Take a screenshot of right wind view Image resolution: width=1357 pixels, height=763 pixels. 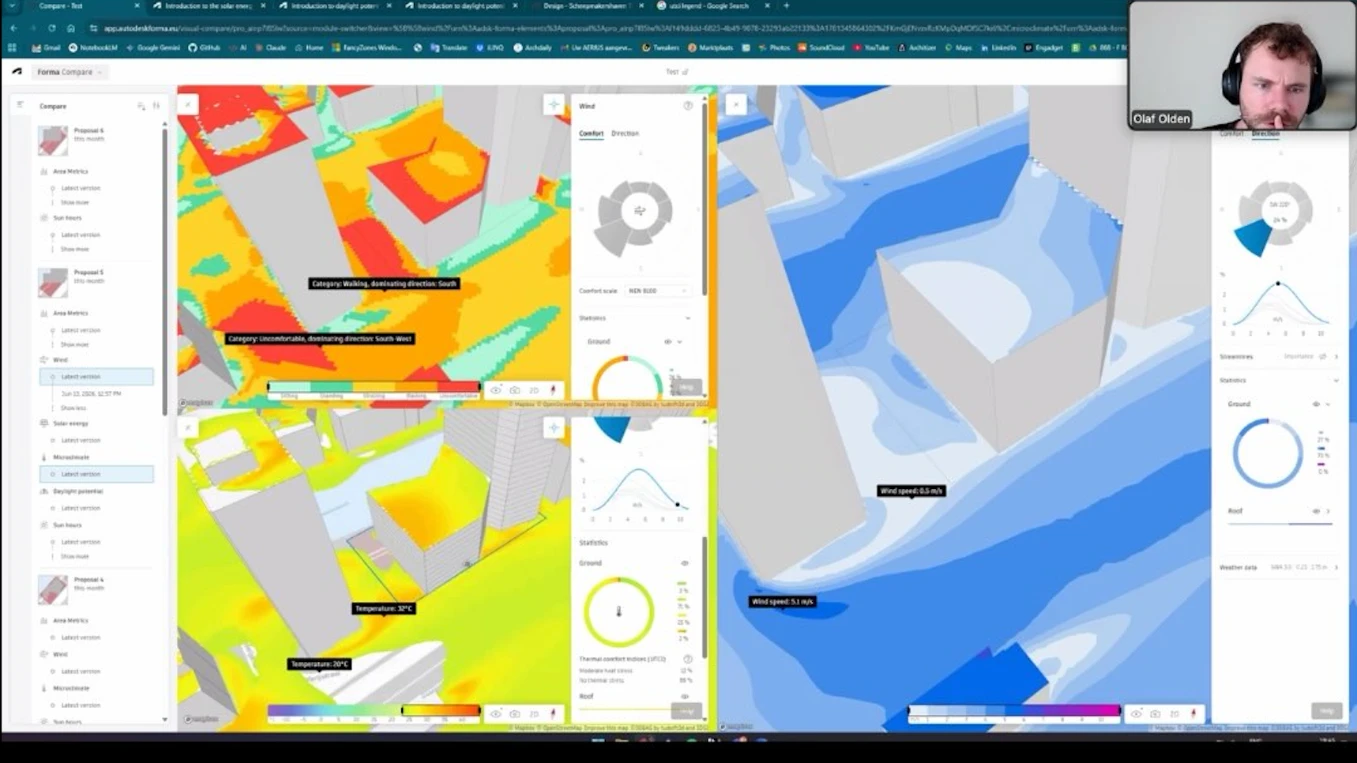(x=1155, y=714)
